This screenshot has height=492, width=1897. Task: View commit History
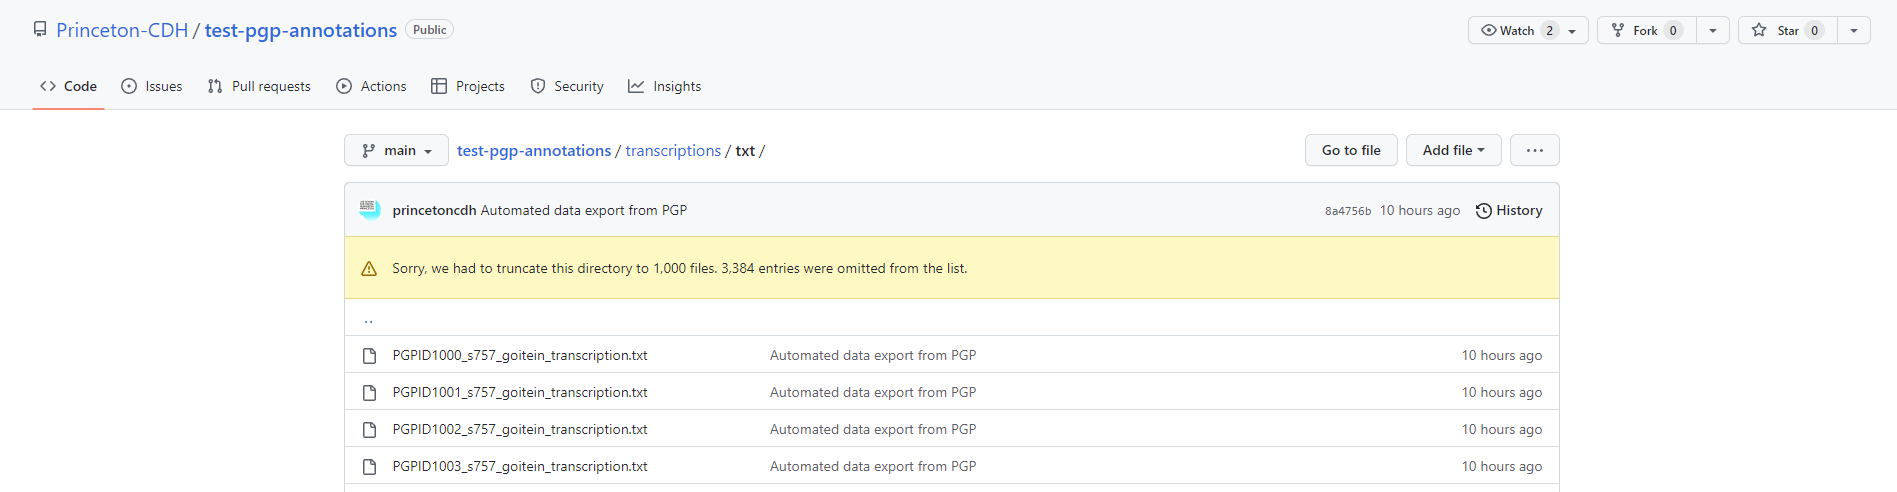(1509, 210)
